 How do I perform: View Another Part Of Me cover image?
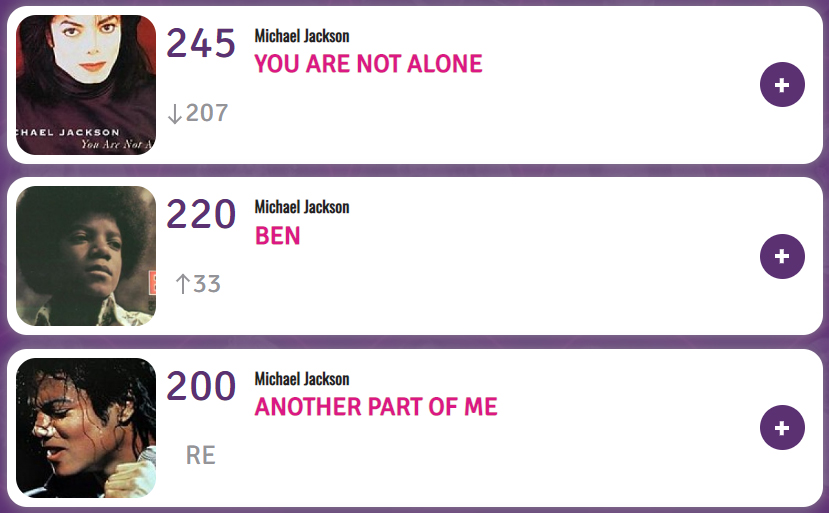[86, 428]
